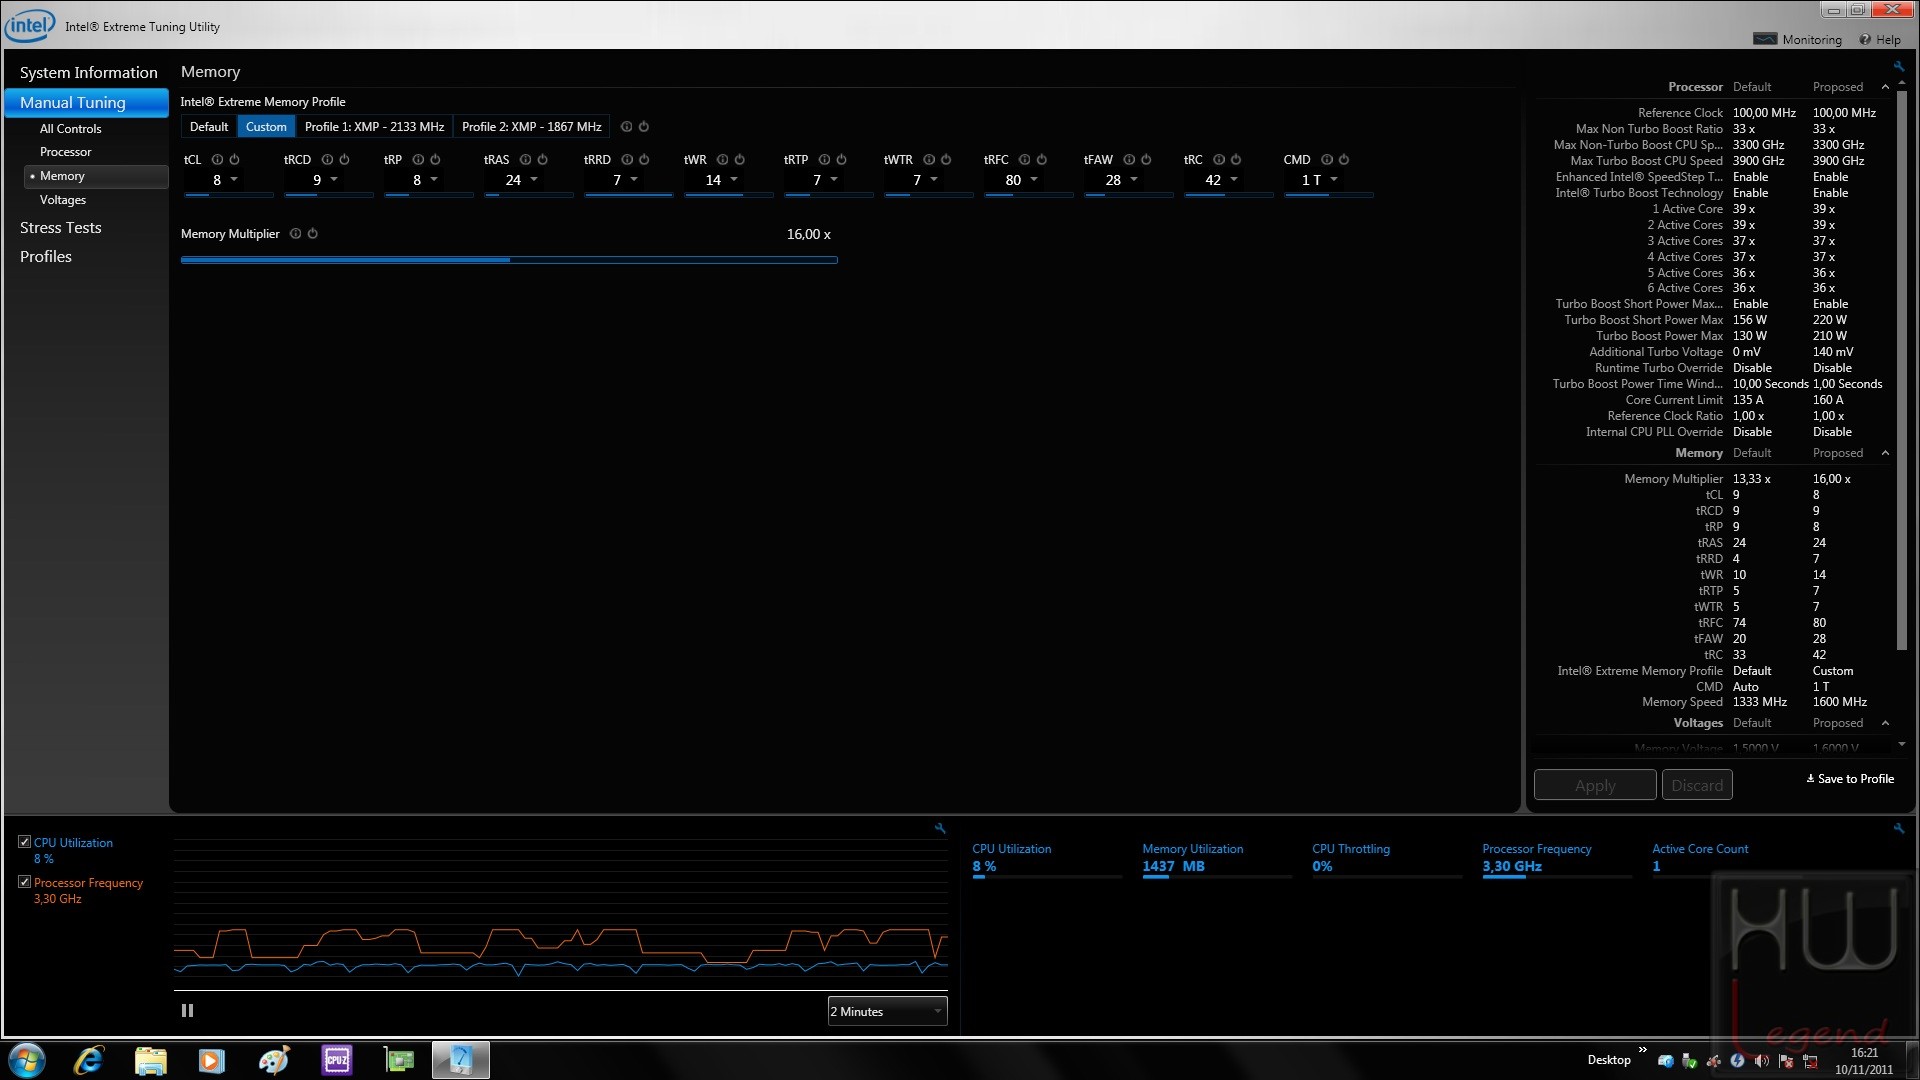Open Windows Start menu
The height and width of the screenshot is (1080, 1920).
(x=27, y=1060)
